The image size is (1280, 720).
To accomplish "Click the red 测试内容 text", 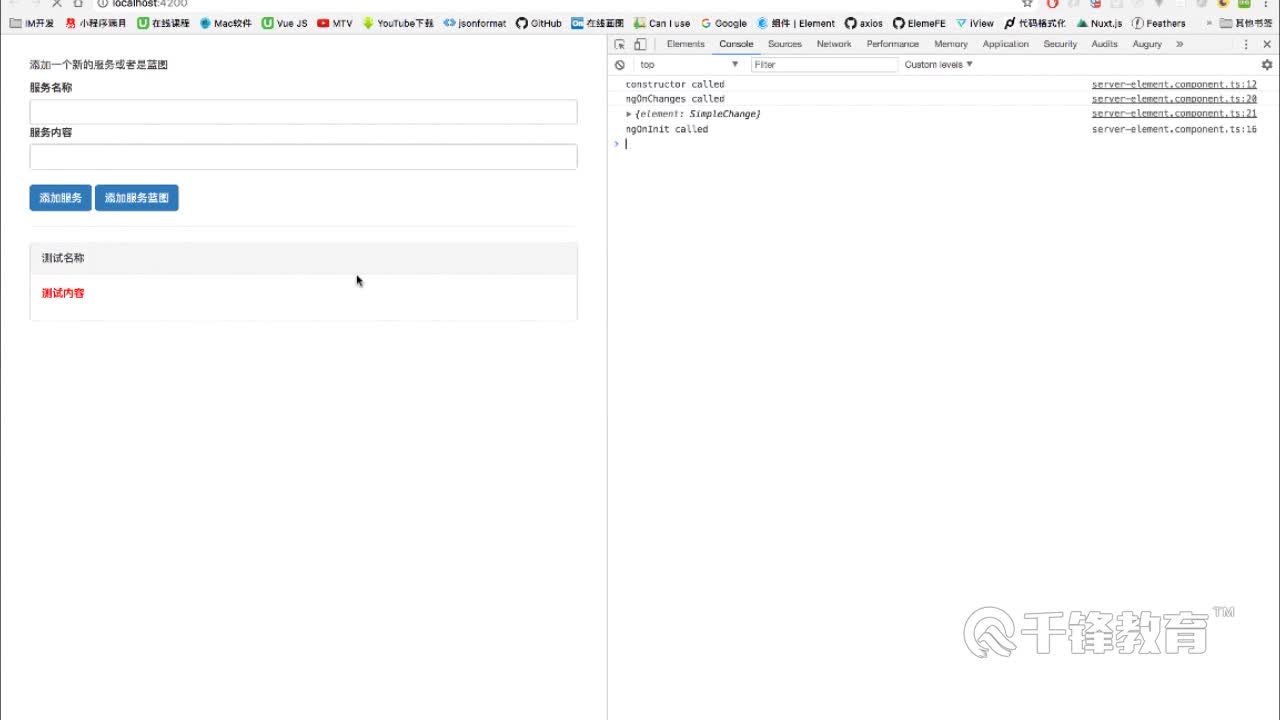I will pyautogui.click(x=63, y=293).
